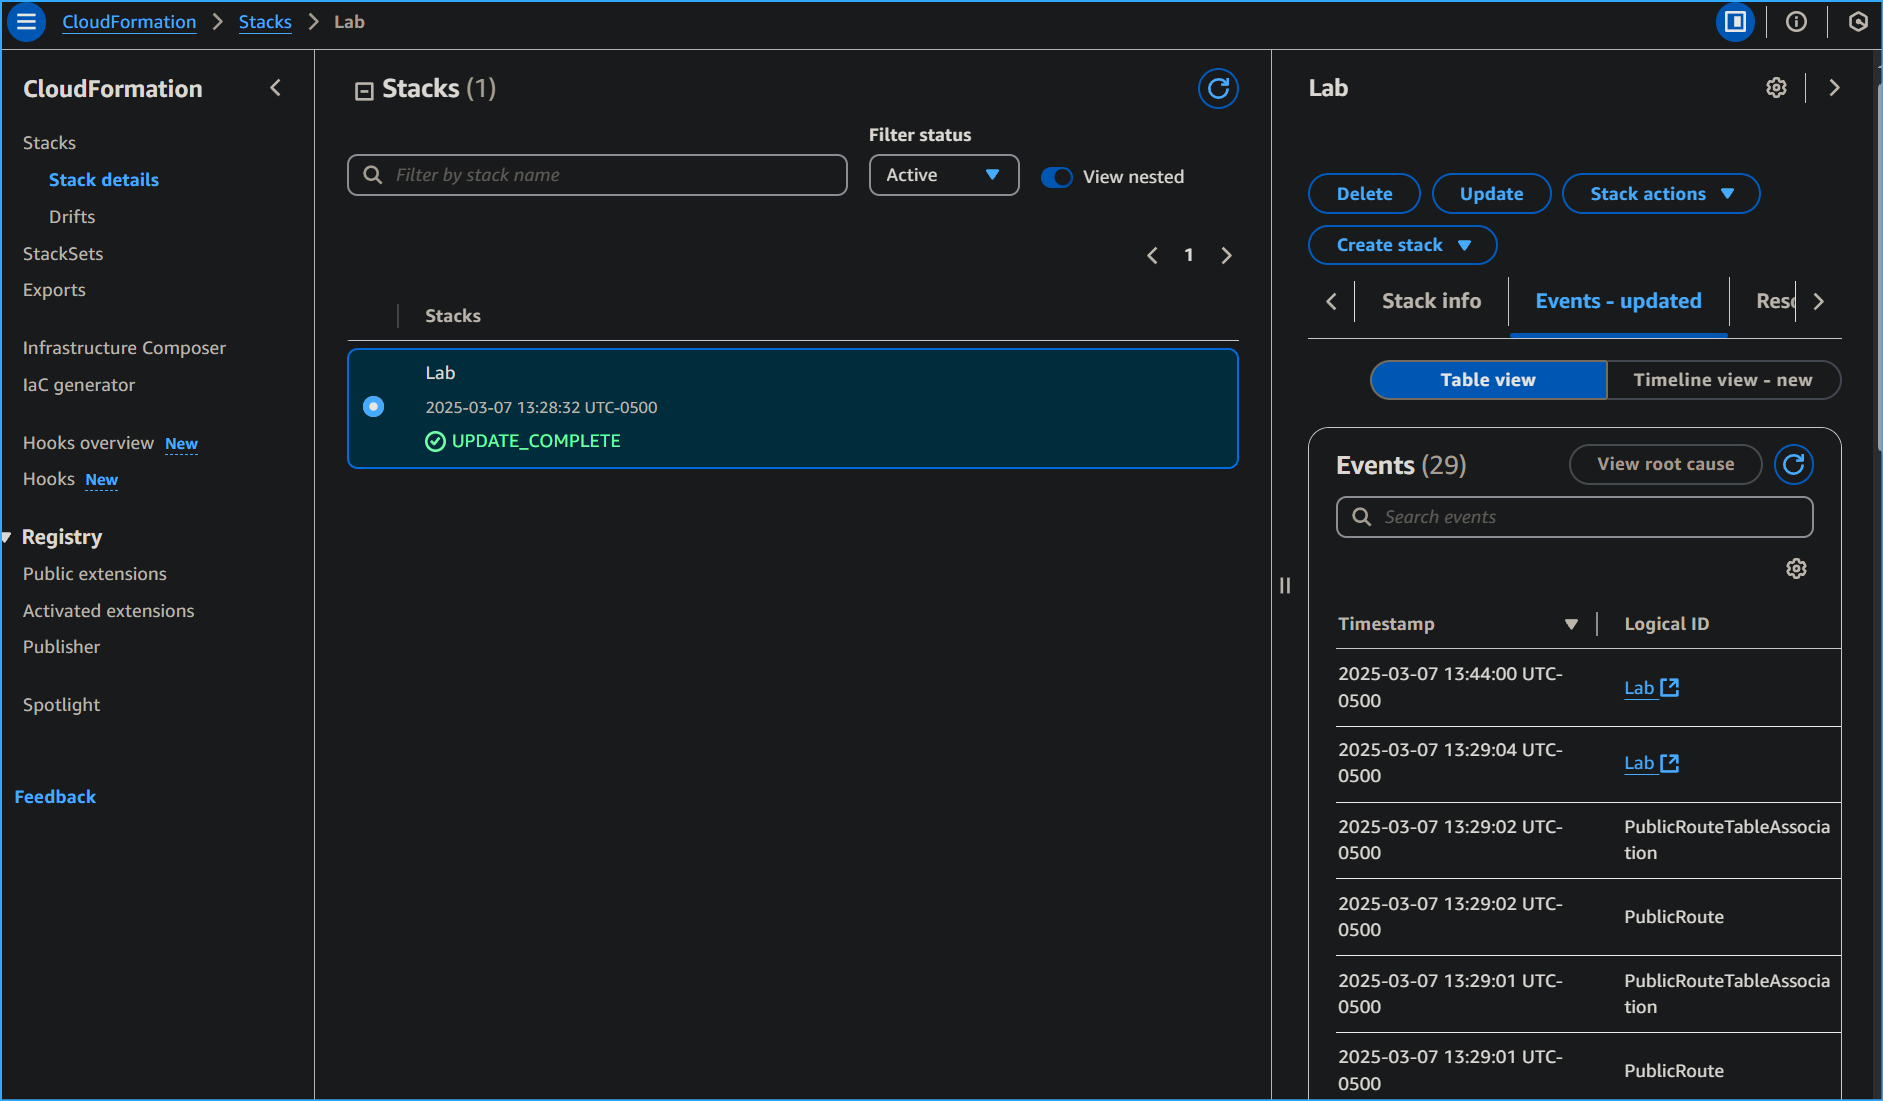Open Lab panel settings gear
The width and height of the screenshot is (1883, 1101).
coord(1776,88)
